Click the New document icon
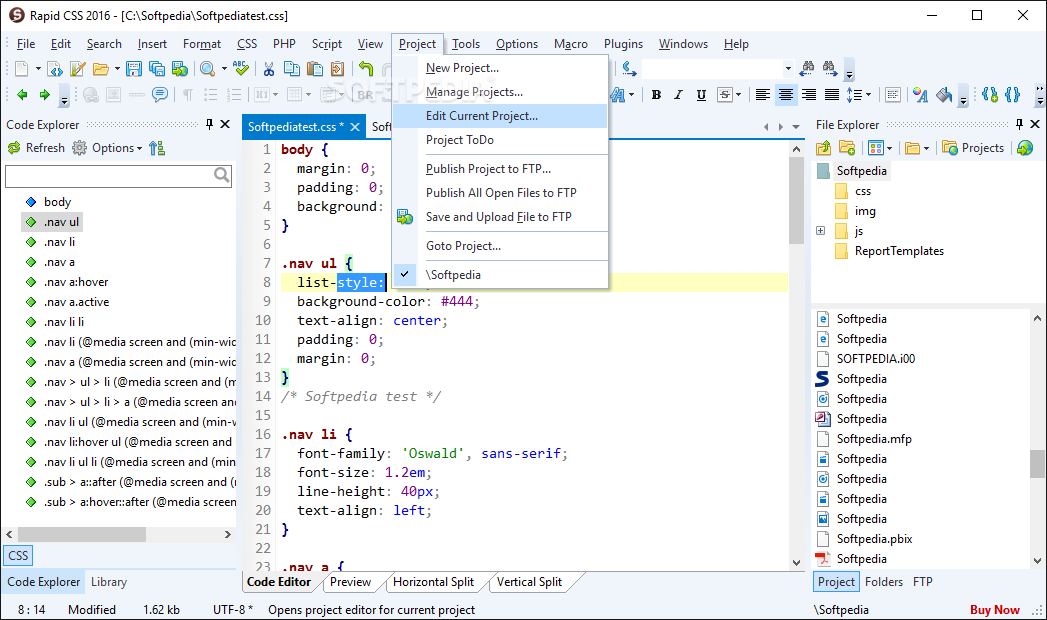Viewport: 1047px width, 620px height. pyautogui.click(x=21, y=69)
